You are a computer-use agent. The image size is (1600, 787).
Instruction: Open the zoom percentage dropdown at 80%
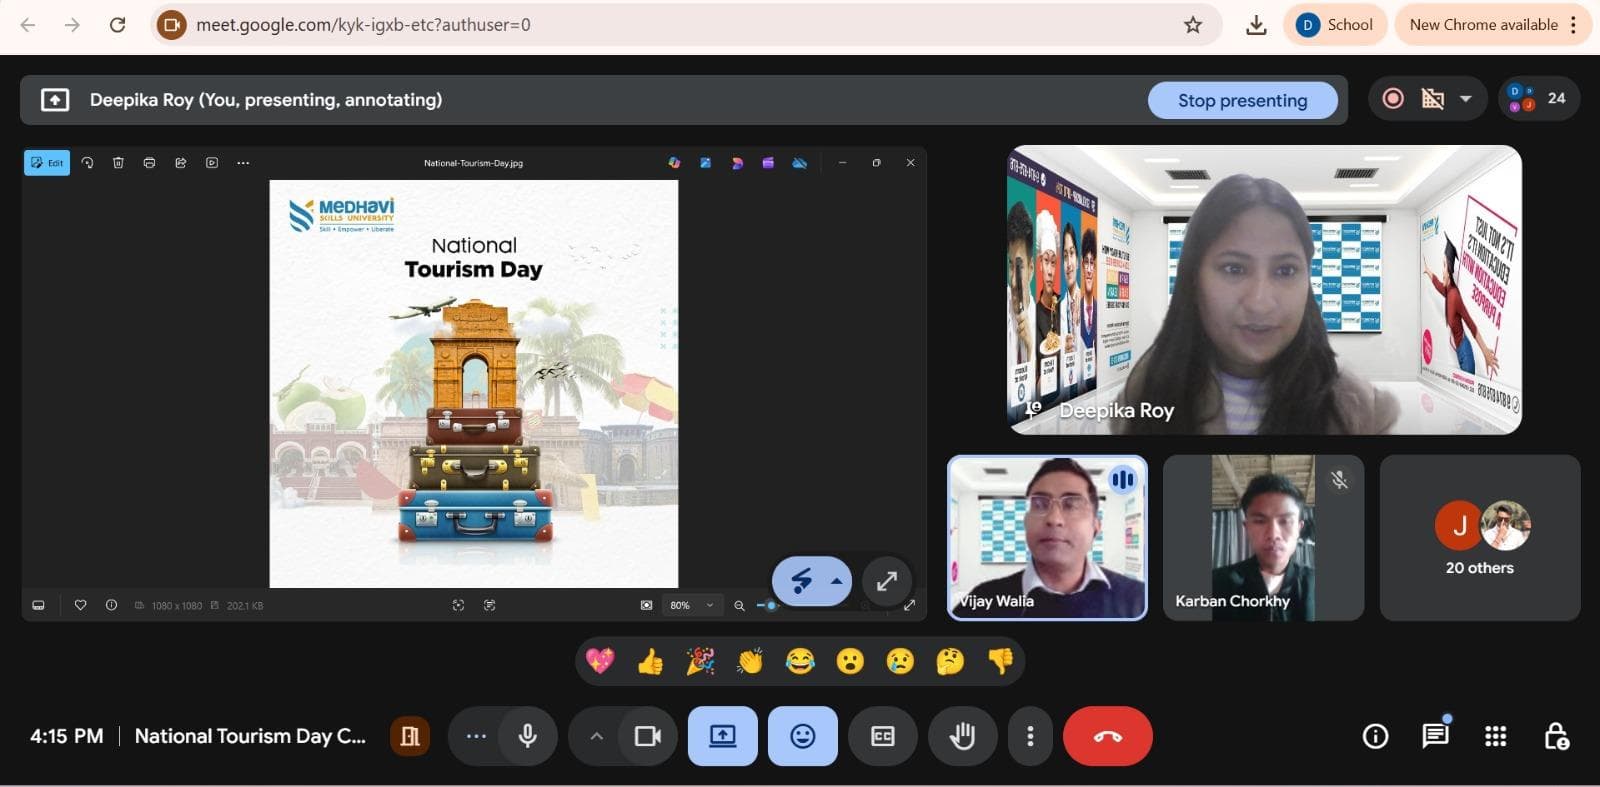click(x=692, y=605)
